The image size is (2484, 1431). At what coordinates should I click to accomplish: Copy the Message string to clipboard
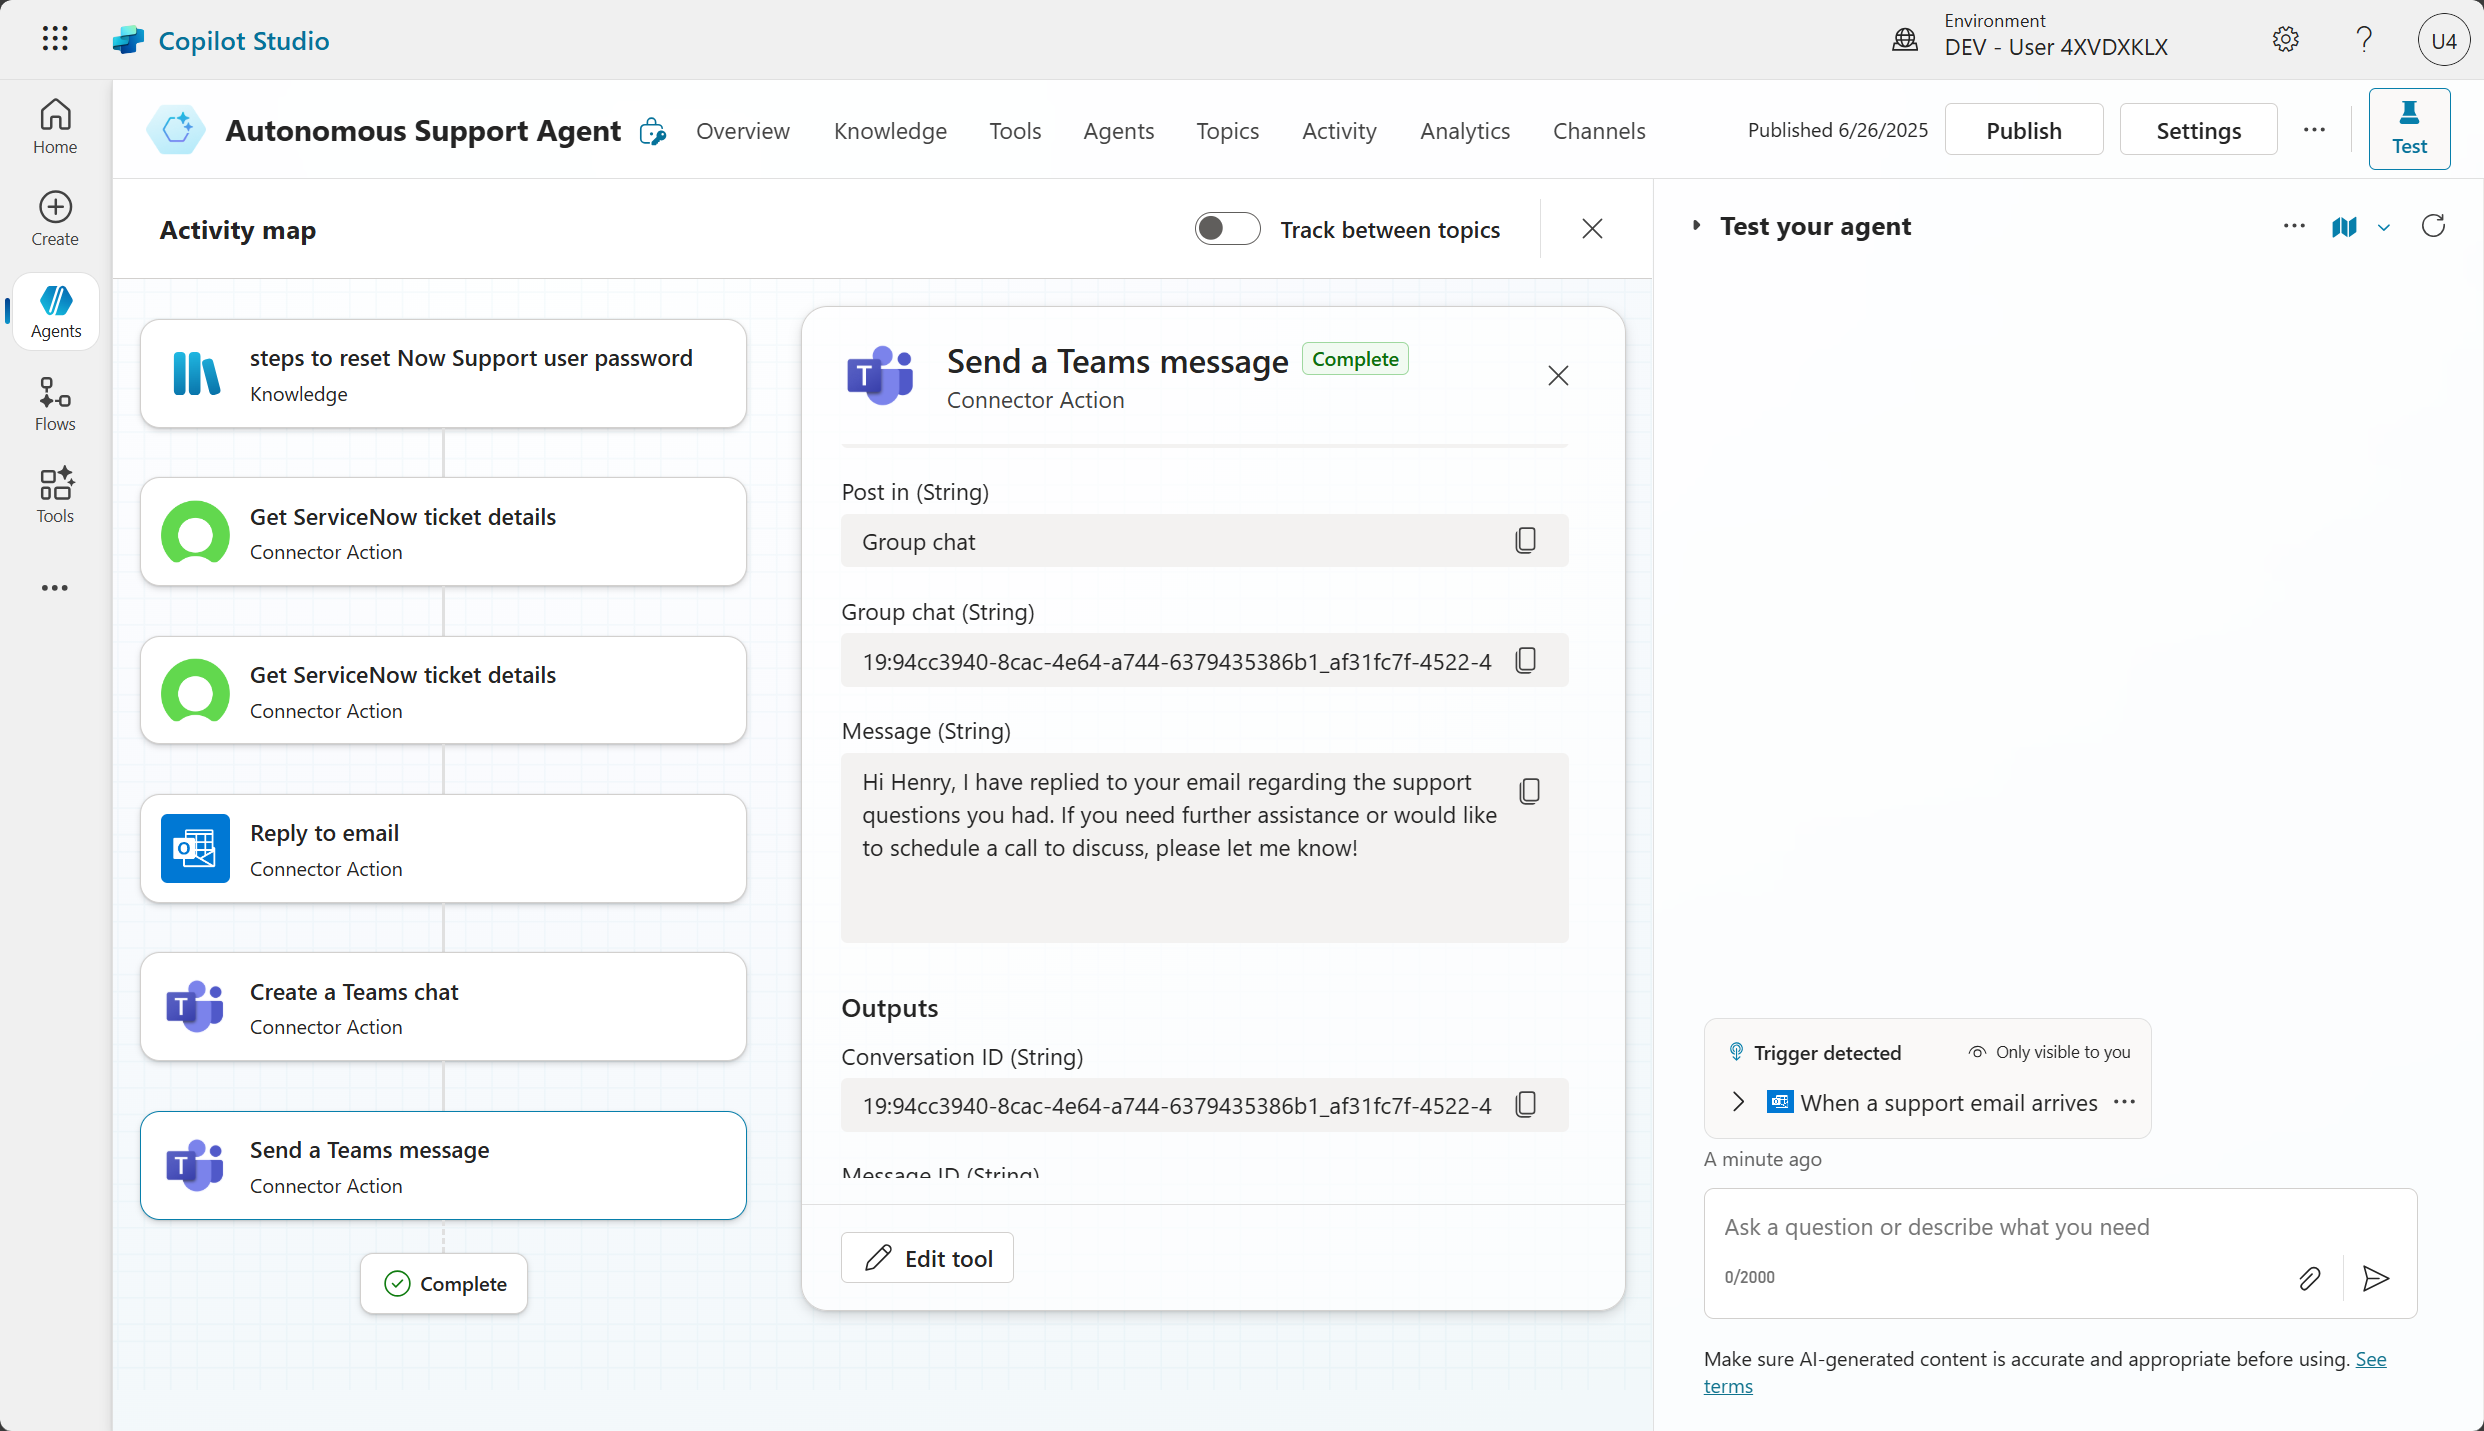coord(1529,791)
